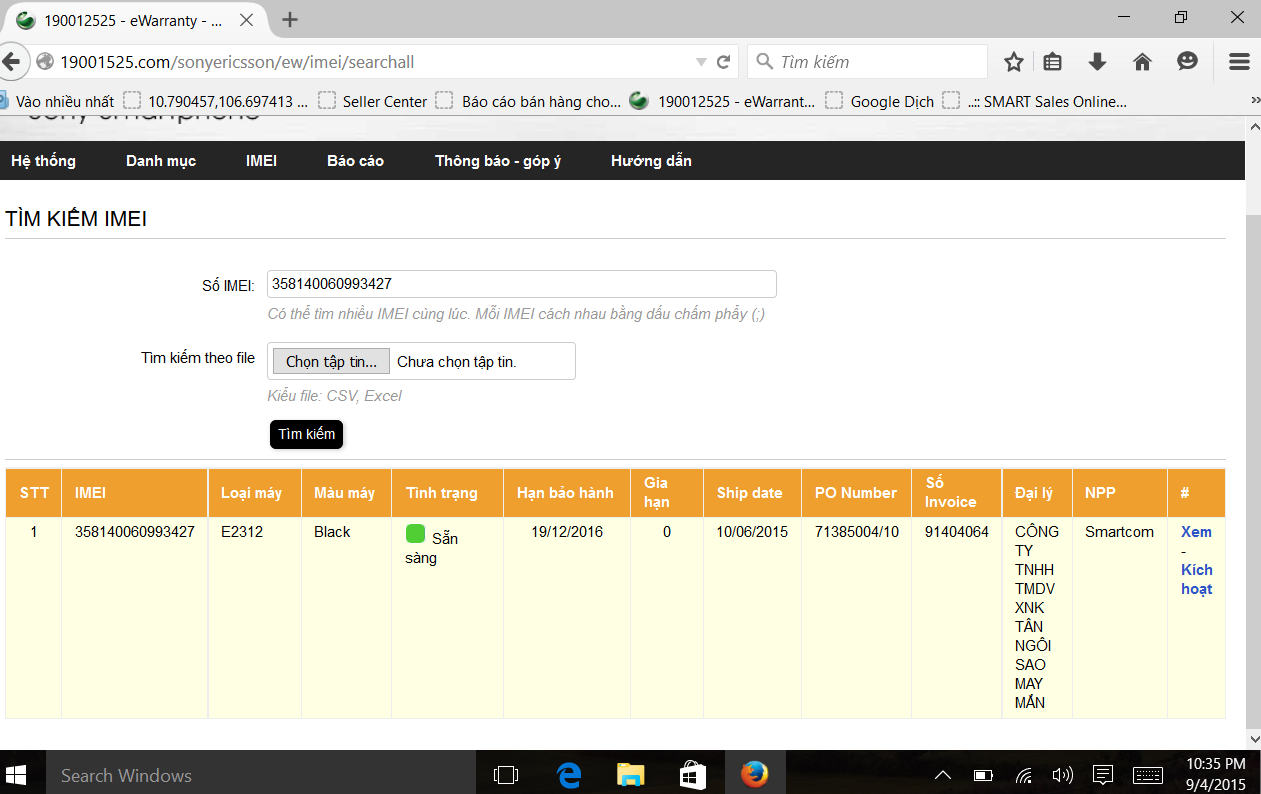Click the Firefox bookmark star icon
This screenshot has height=794, width=1261.
[1013, 62]
